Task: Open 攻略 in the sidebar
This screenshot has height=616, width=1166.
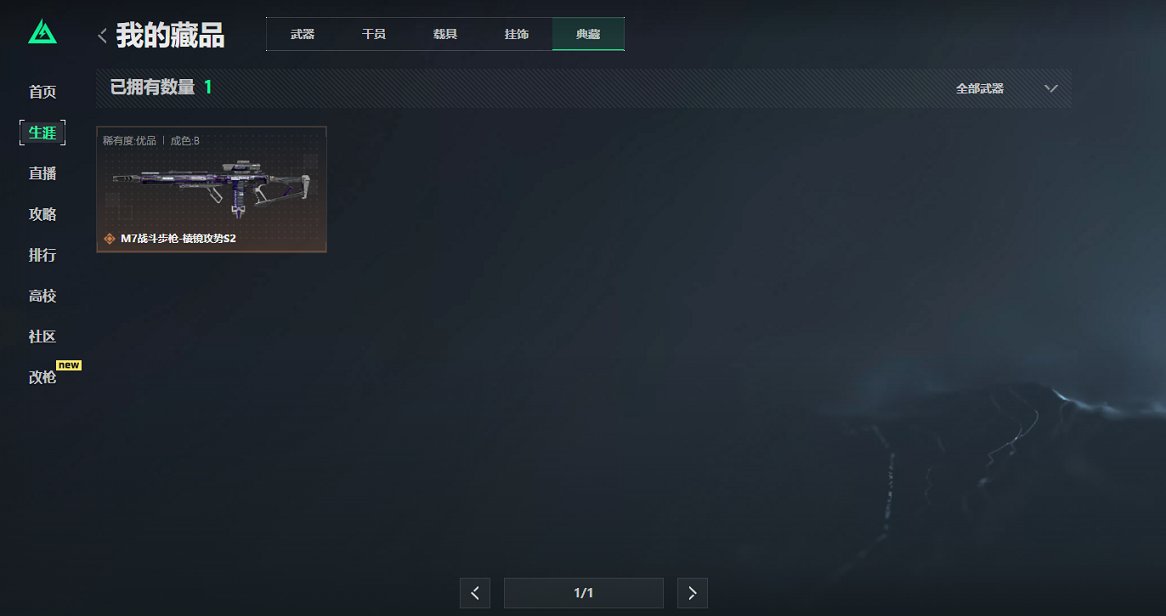Action: pos(42,214)
